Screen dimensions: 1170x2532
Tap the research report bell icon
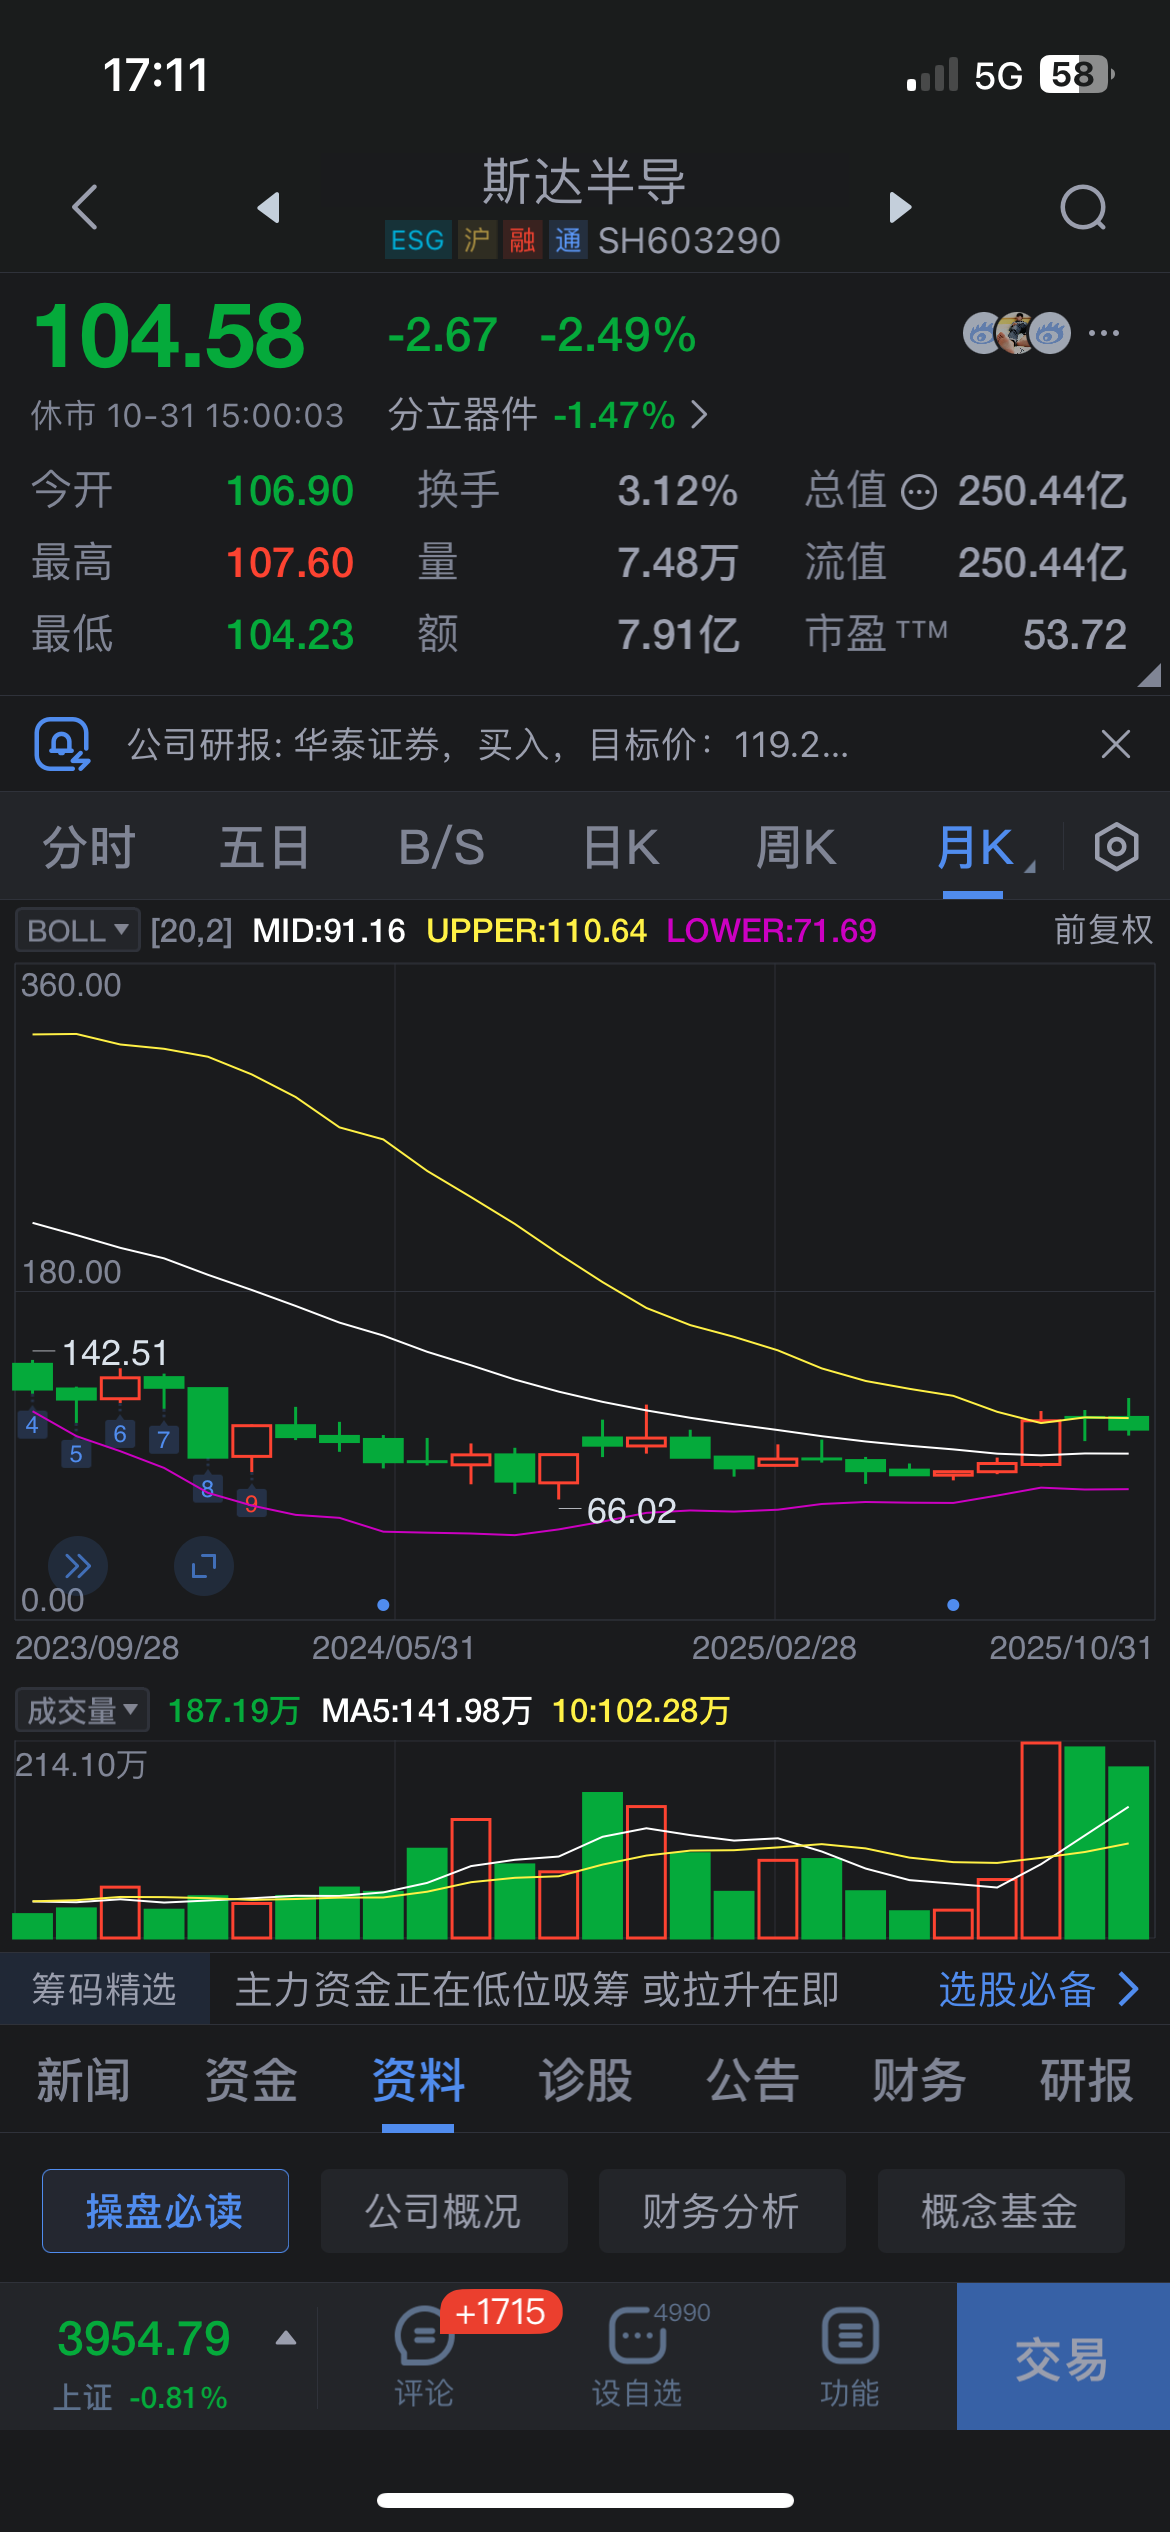tap(62, 745)
